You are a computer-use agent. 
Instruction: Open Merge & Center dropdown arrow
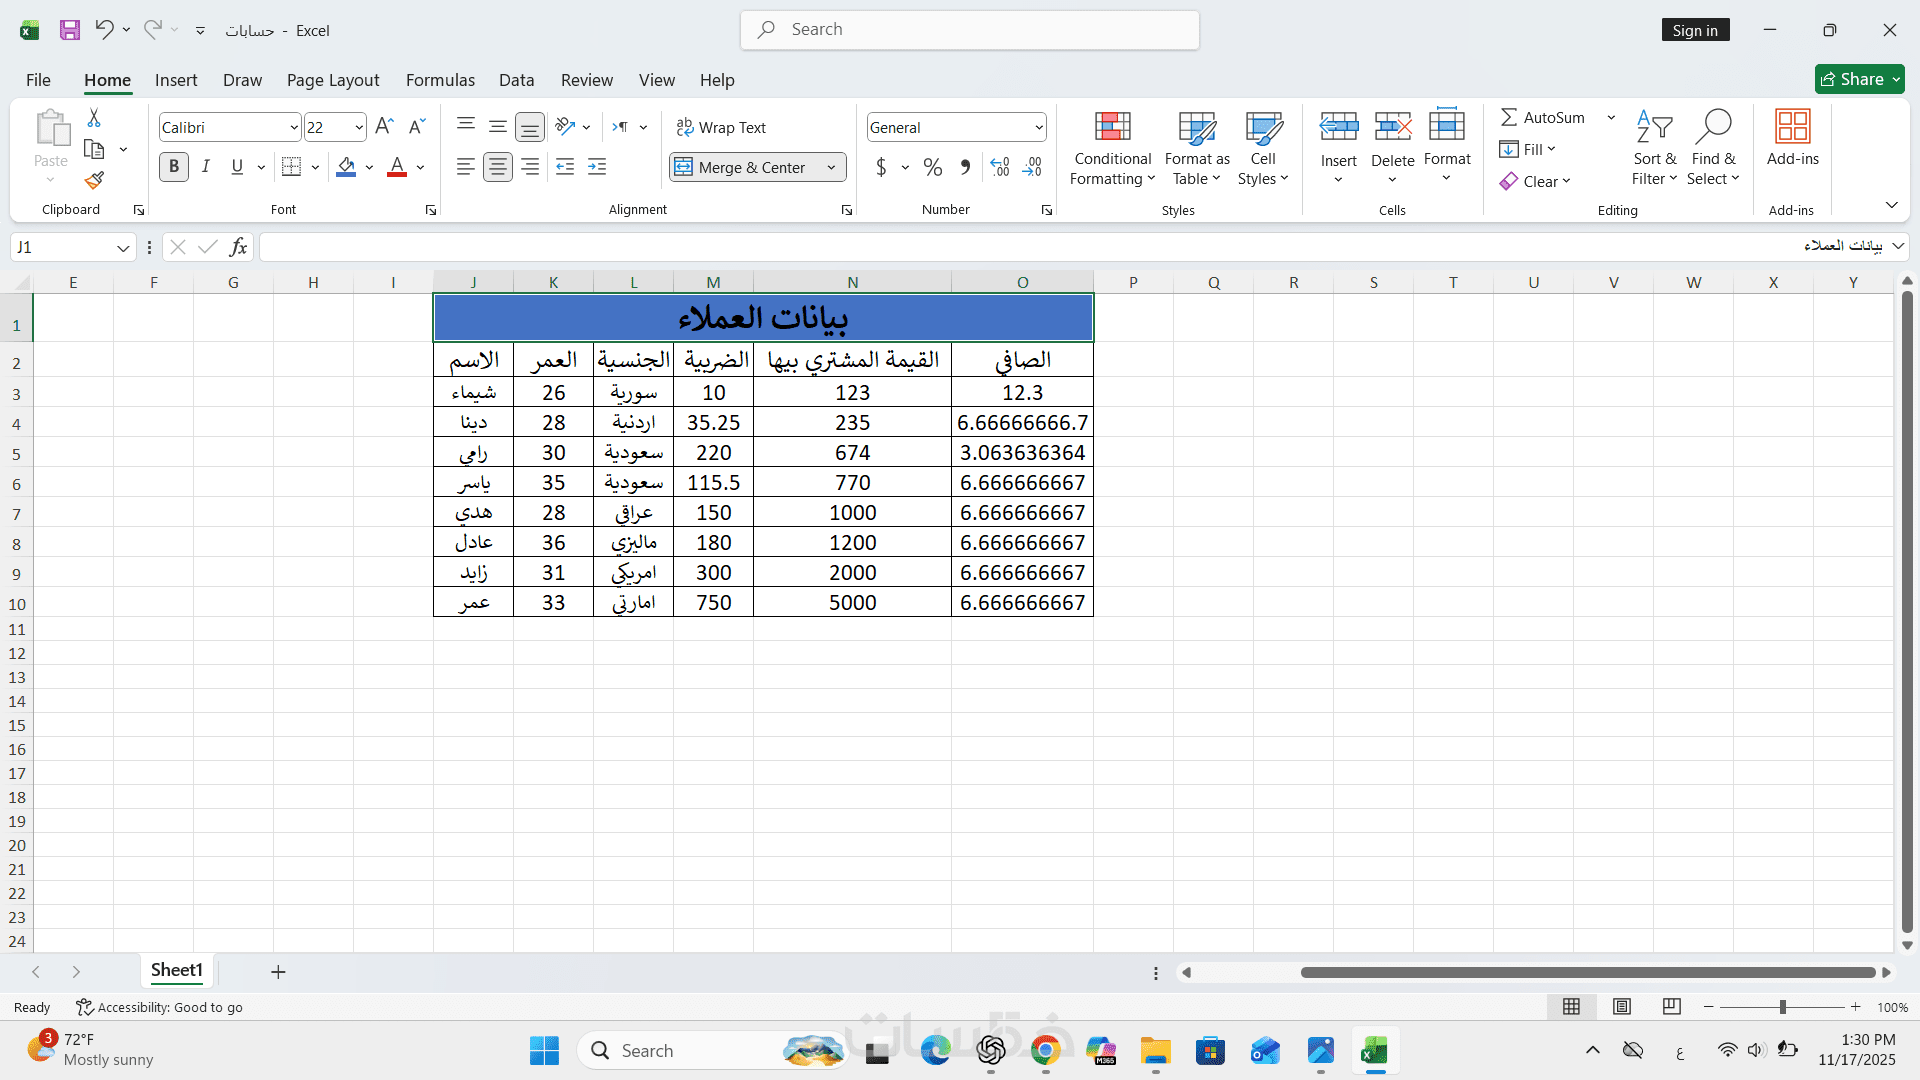[831, 167]
